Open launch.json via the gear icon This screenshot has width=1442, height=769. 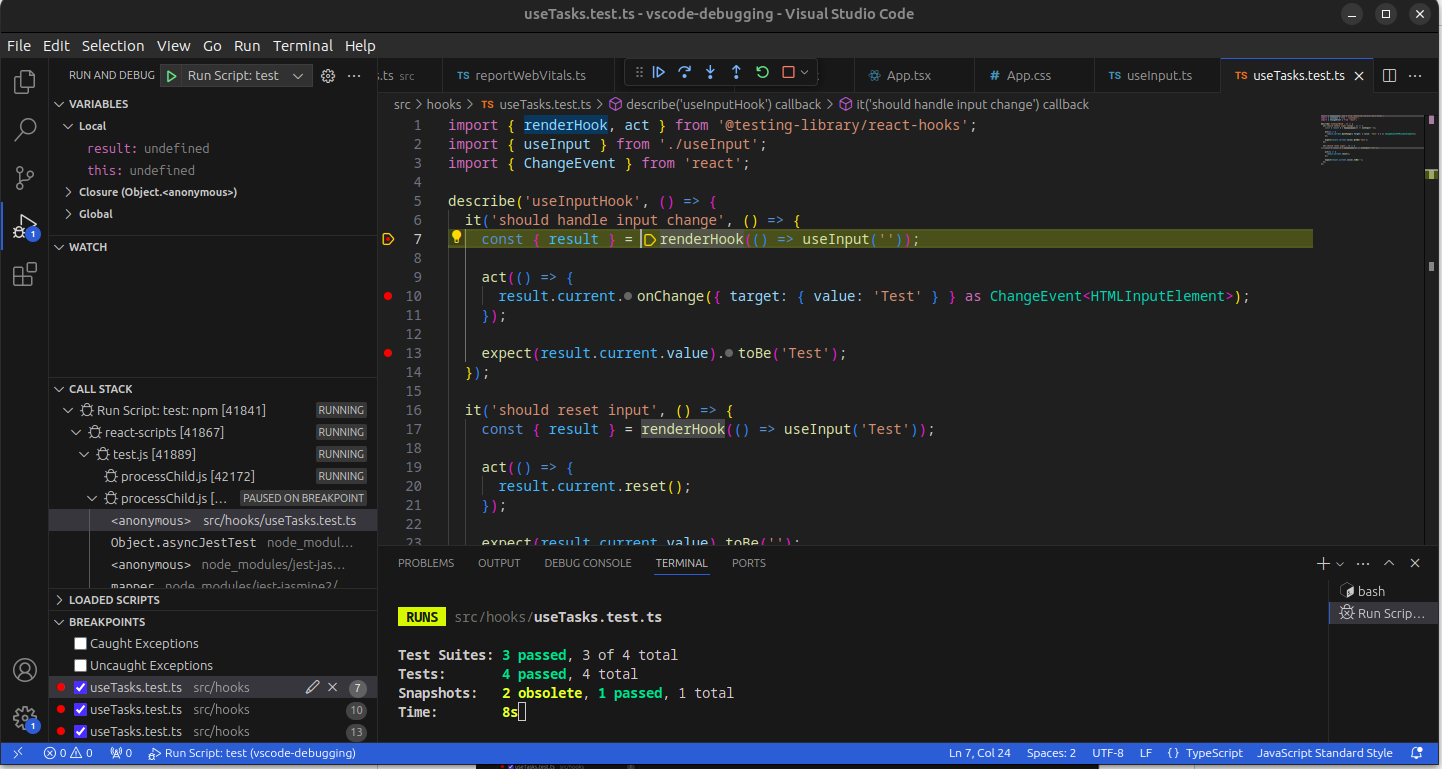point(327,76)
